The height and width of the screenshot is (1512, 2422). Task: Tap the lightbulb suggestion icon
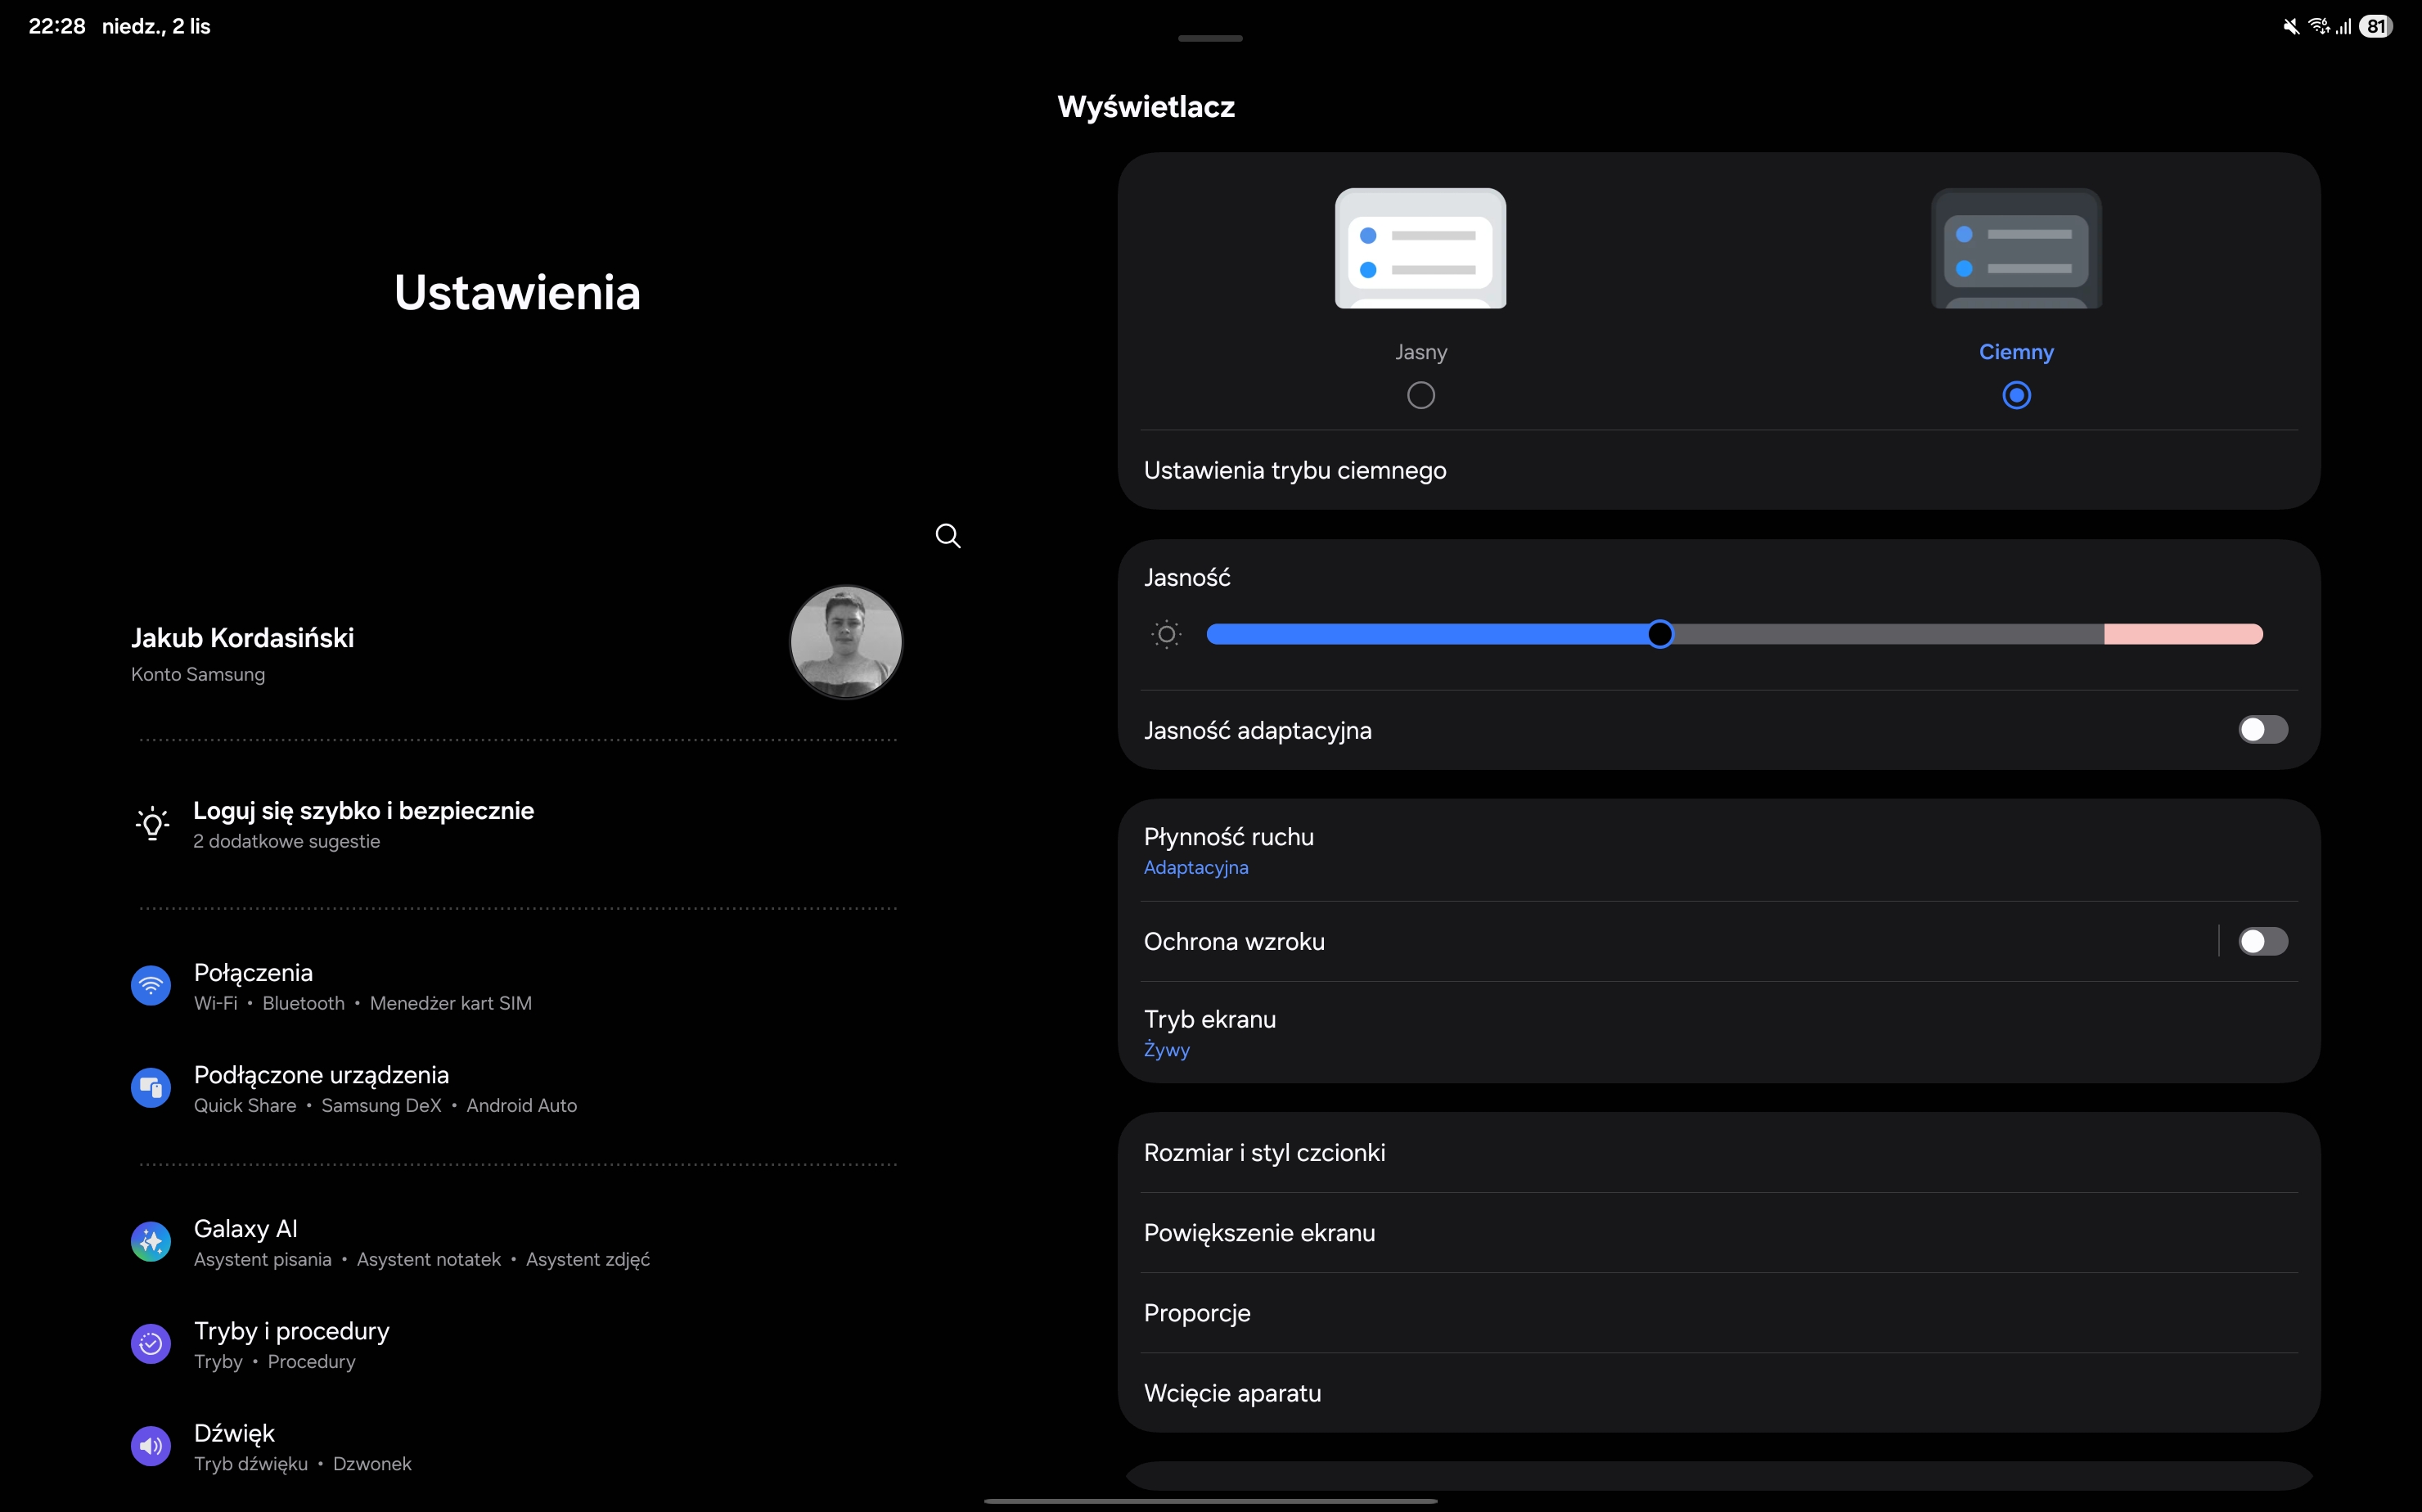(152, 824)
